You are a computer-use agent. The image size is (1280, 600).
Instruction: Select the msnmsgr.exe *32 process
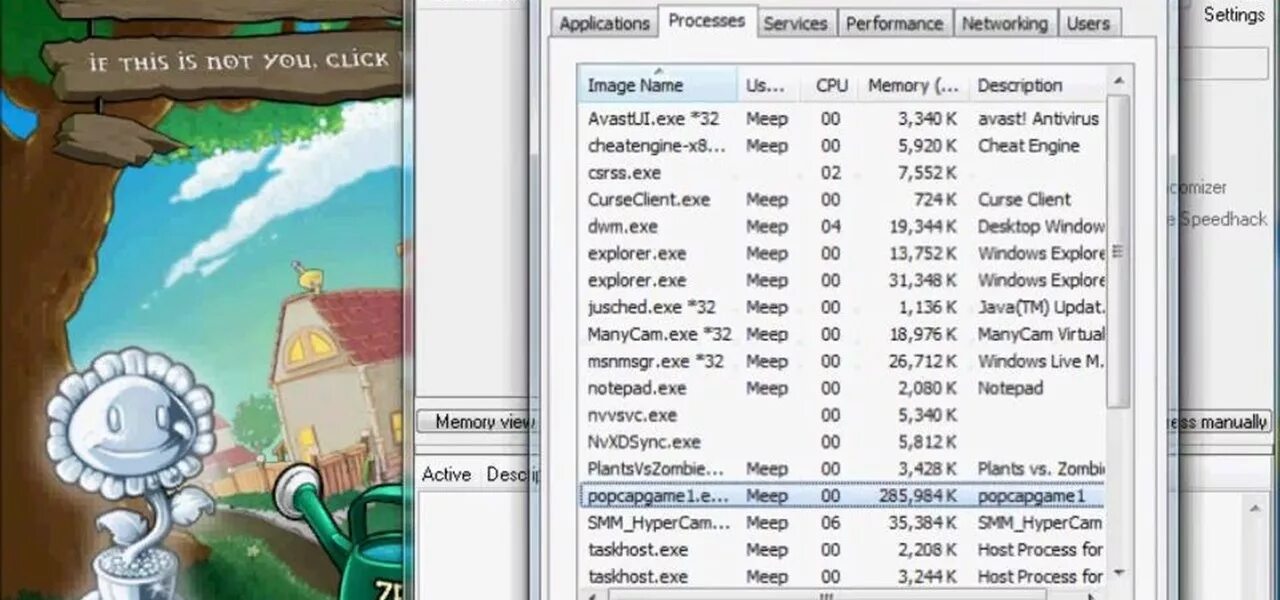(842, 361)
